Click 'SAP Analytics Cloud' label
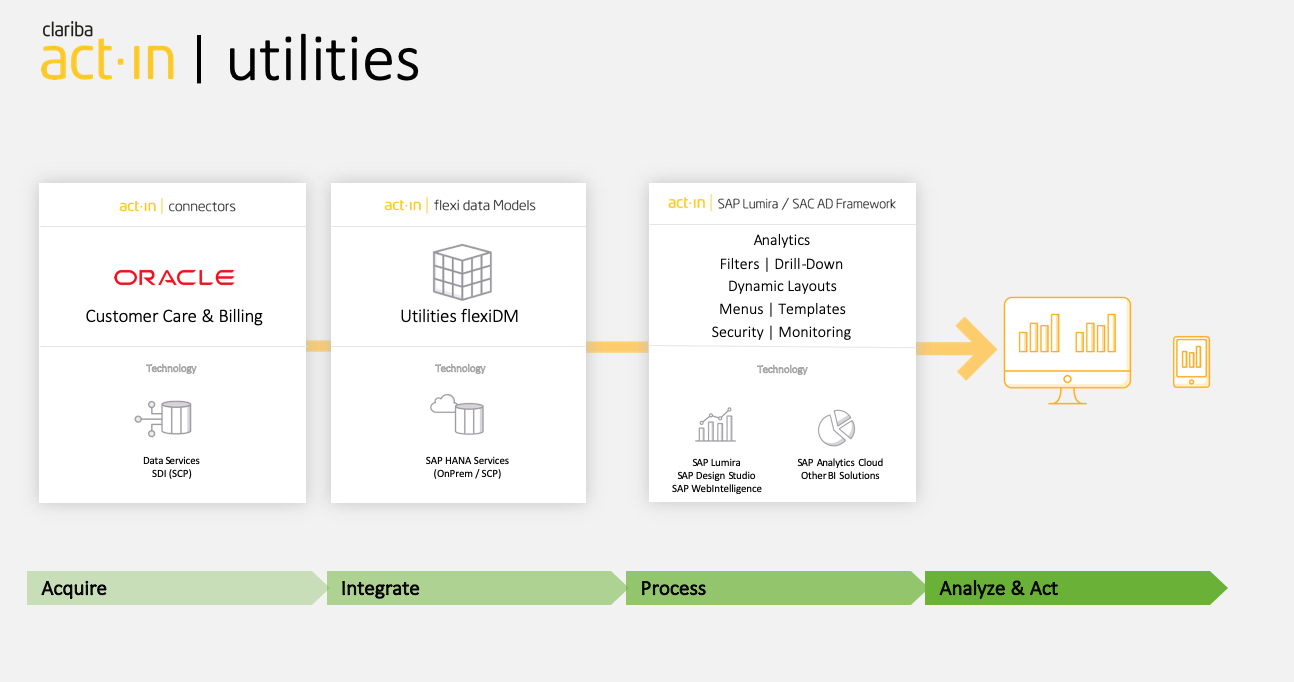This screenshot has height=682, width=1294. click(x=840, y=463)
